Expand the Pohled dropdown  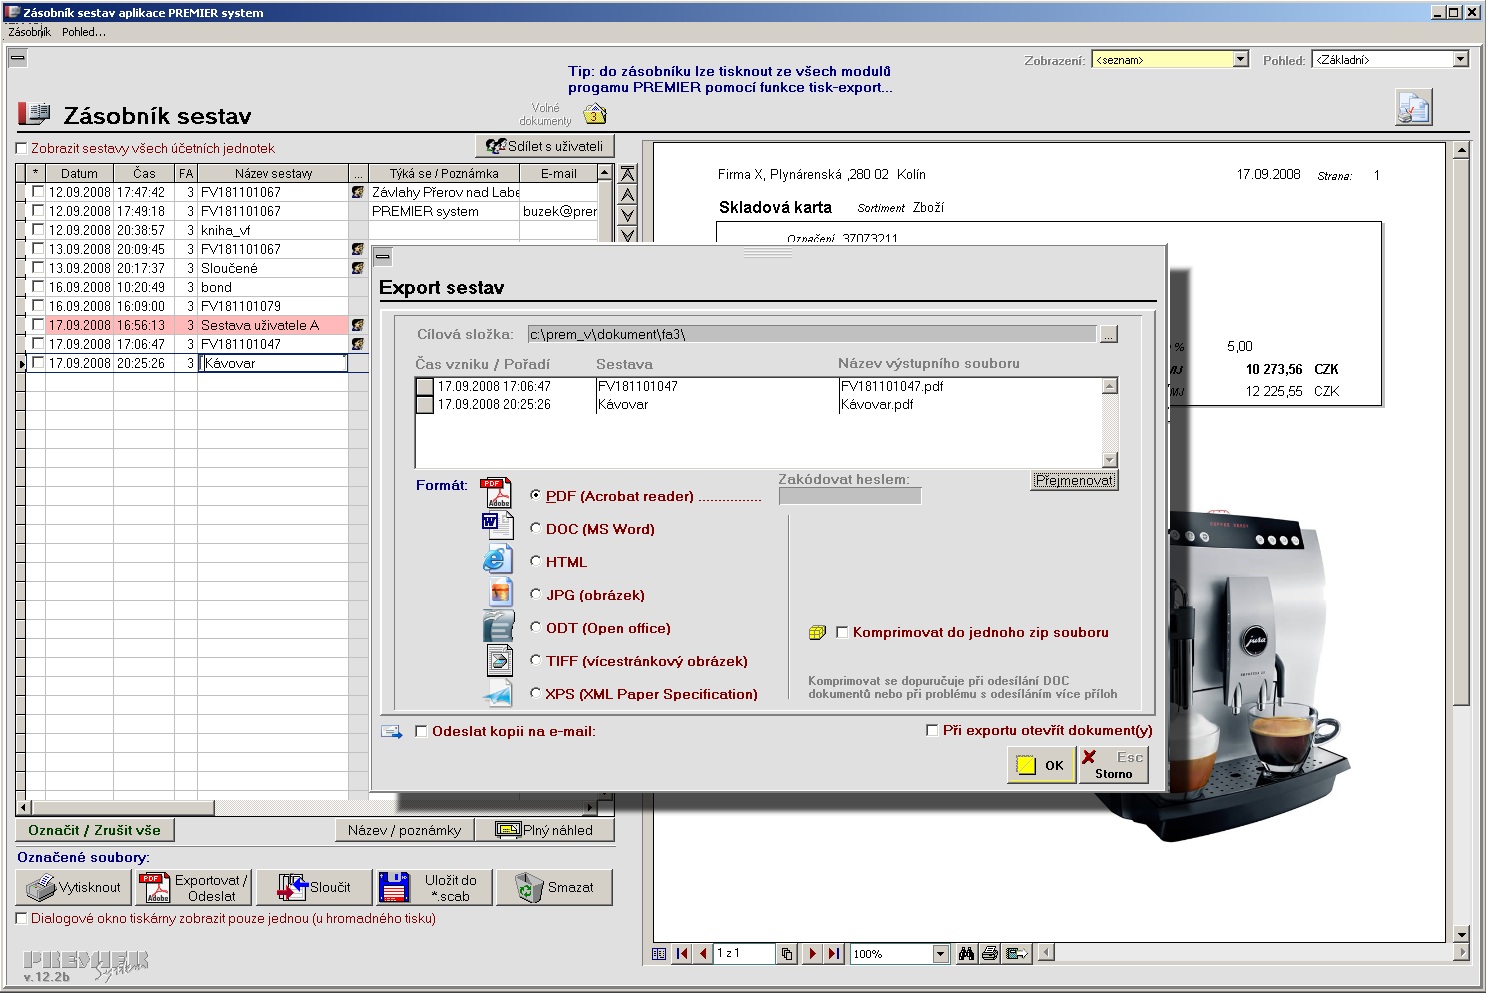[x=1461, y=60]
